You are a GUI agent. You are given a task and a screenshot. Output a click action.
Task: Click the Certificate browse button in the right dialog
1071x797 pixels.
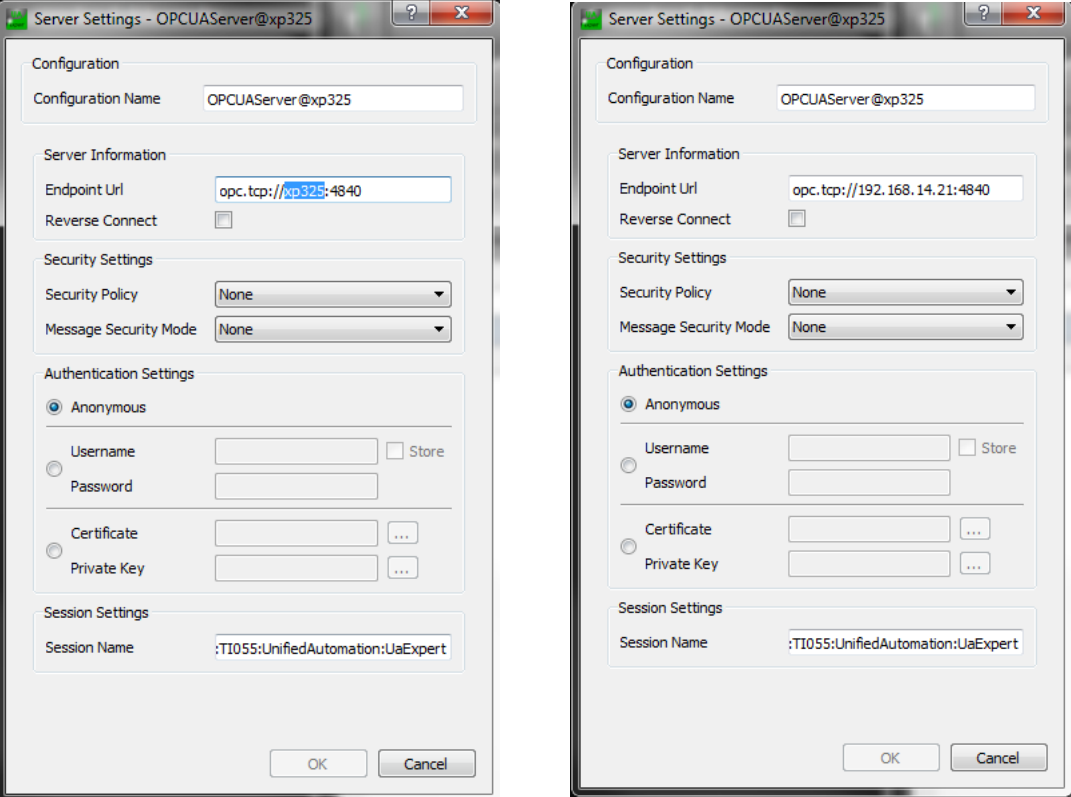coord(975,529)
